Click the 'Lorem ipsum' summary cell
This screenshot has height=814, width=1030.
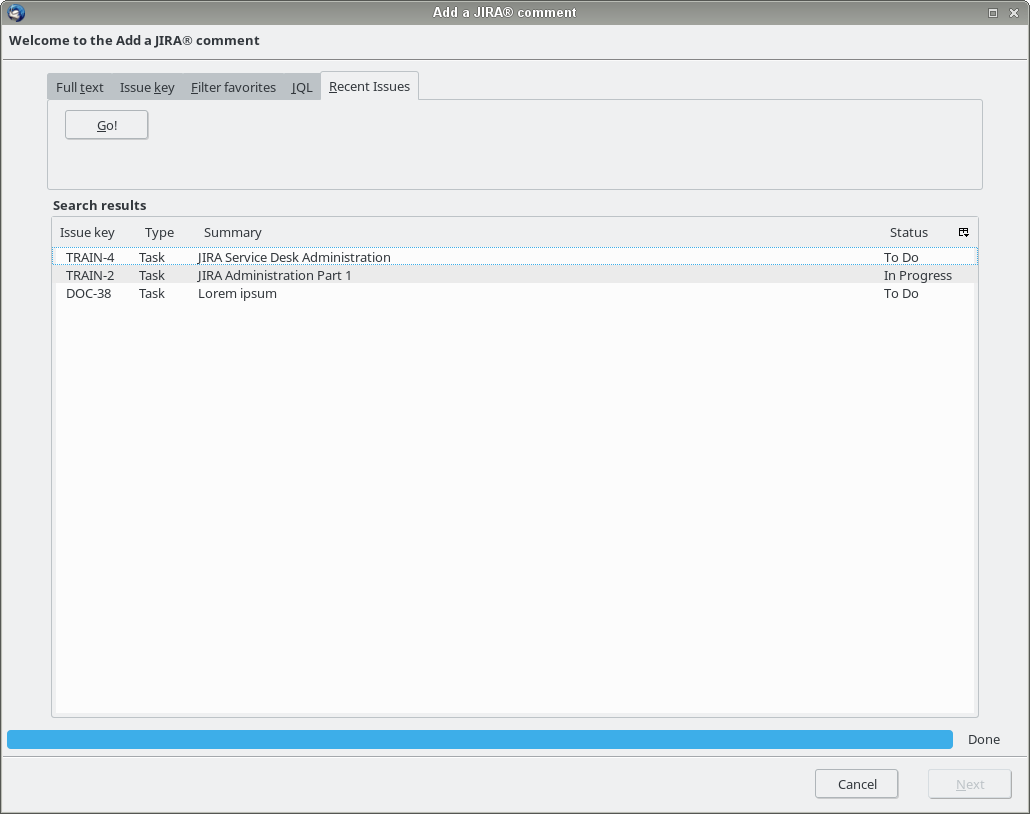[237, 294]
